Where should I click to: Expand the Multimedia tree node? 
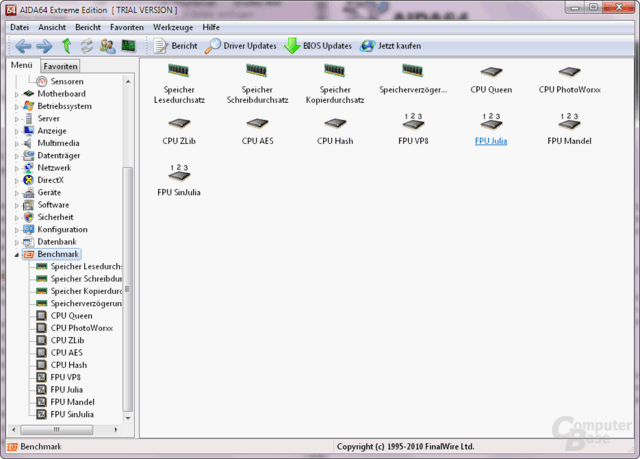click(17, 144)
